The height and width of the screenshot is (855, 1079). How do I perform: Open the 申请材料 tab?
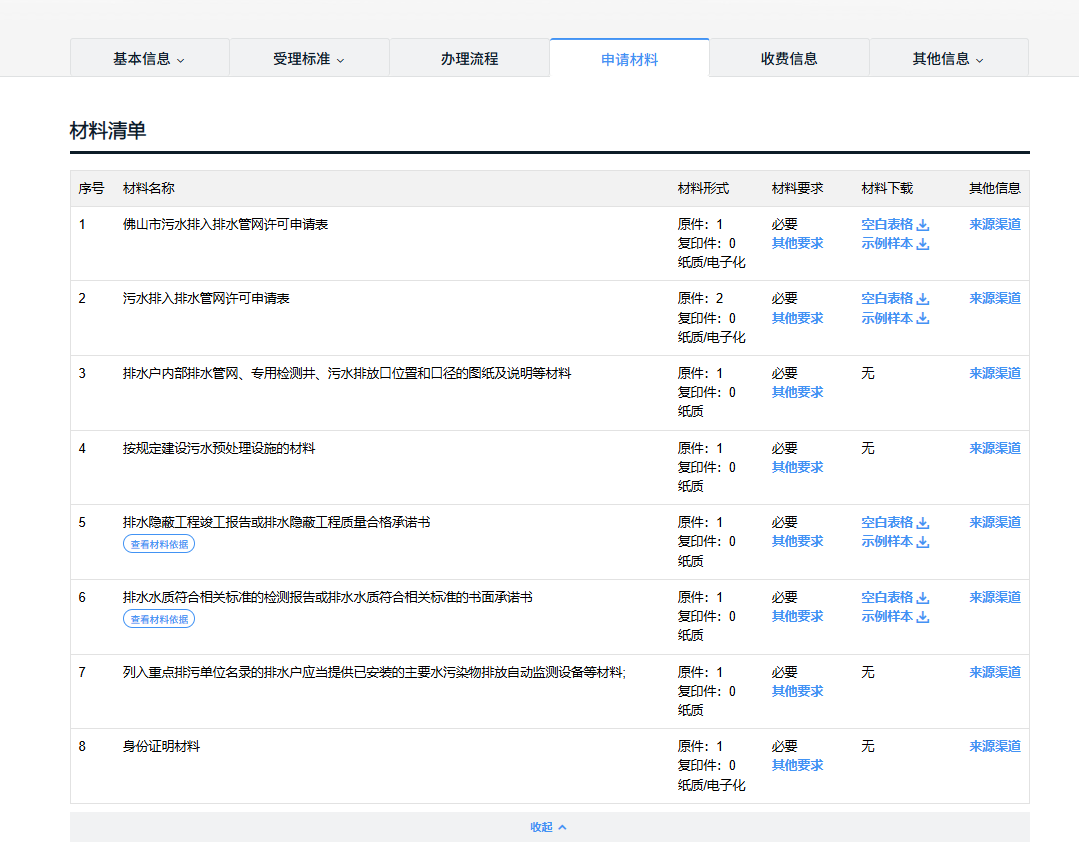point(629,59)
